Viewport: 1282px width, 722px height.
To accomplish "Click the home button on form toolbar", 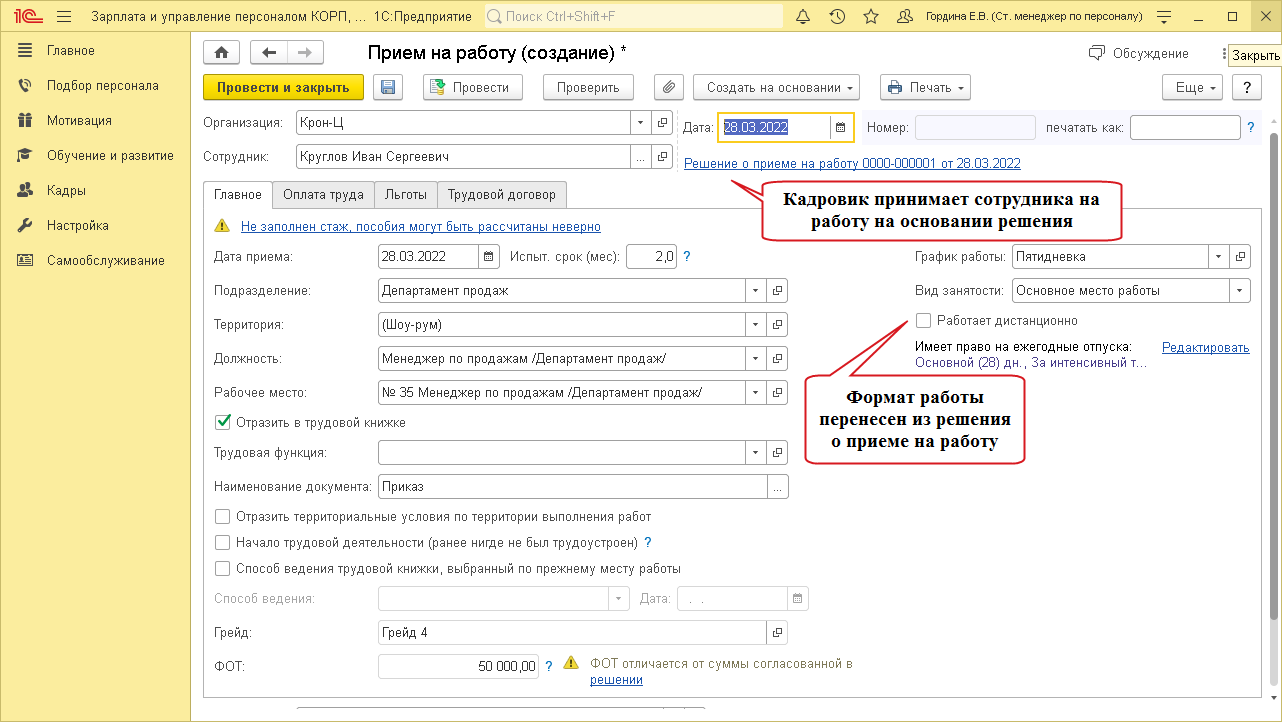I will (222, 53).
